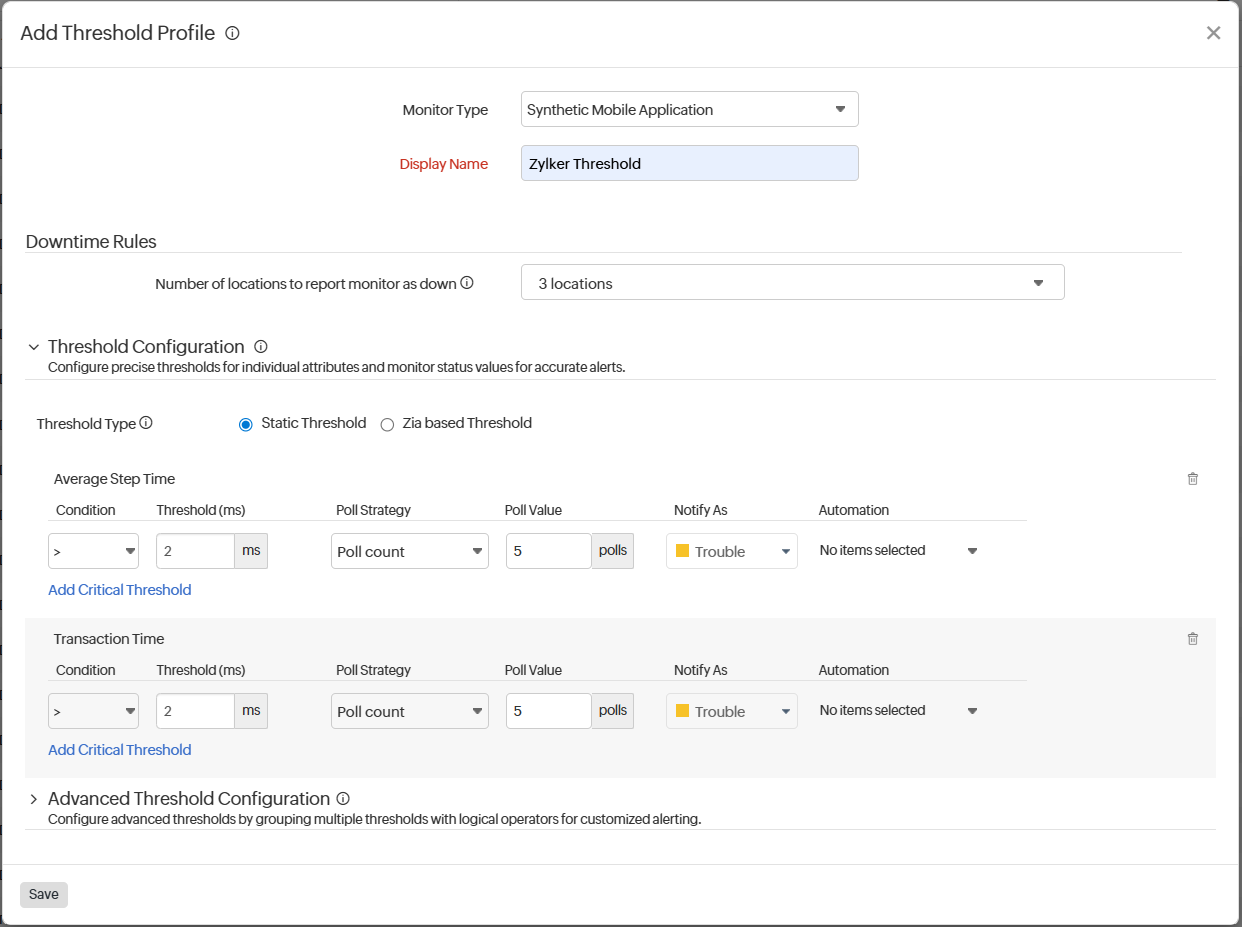Click the Advanced Threshold Configuration info icon

[x=342, y=798]
